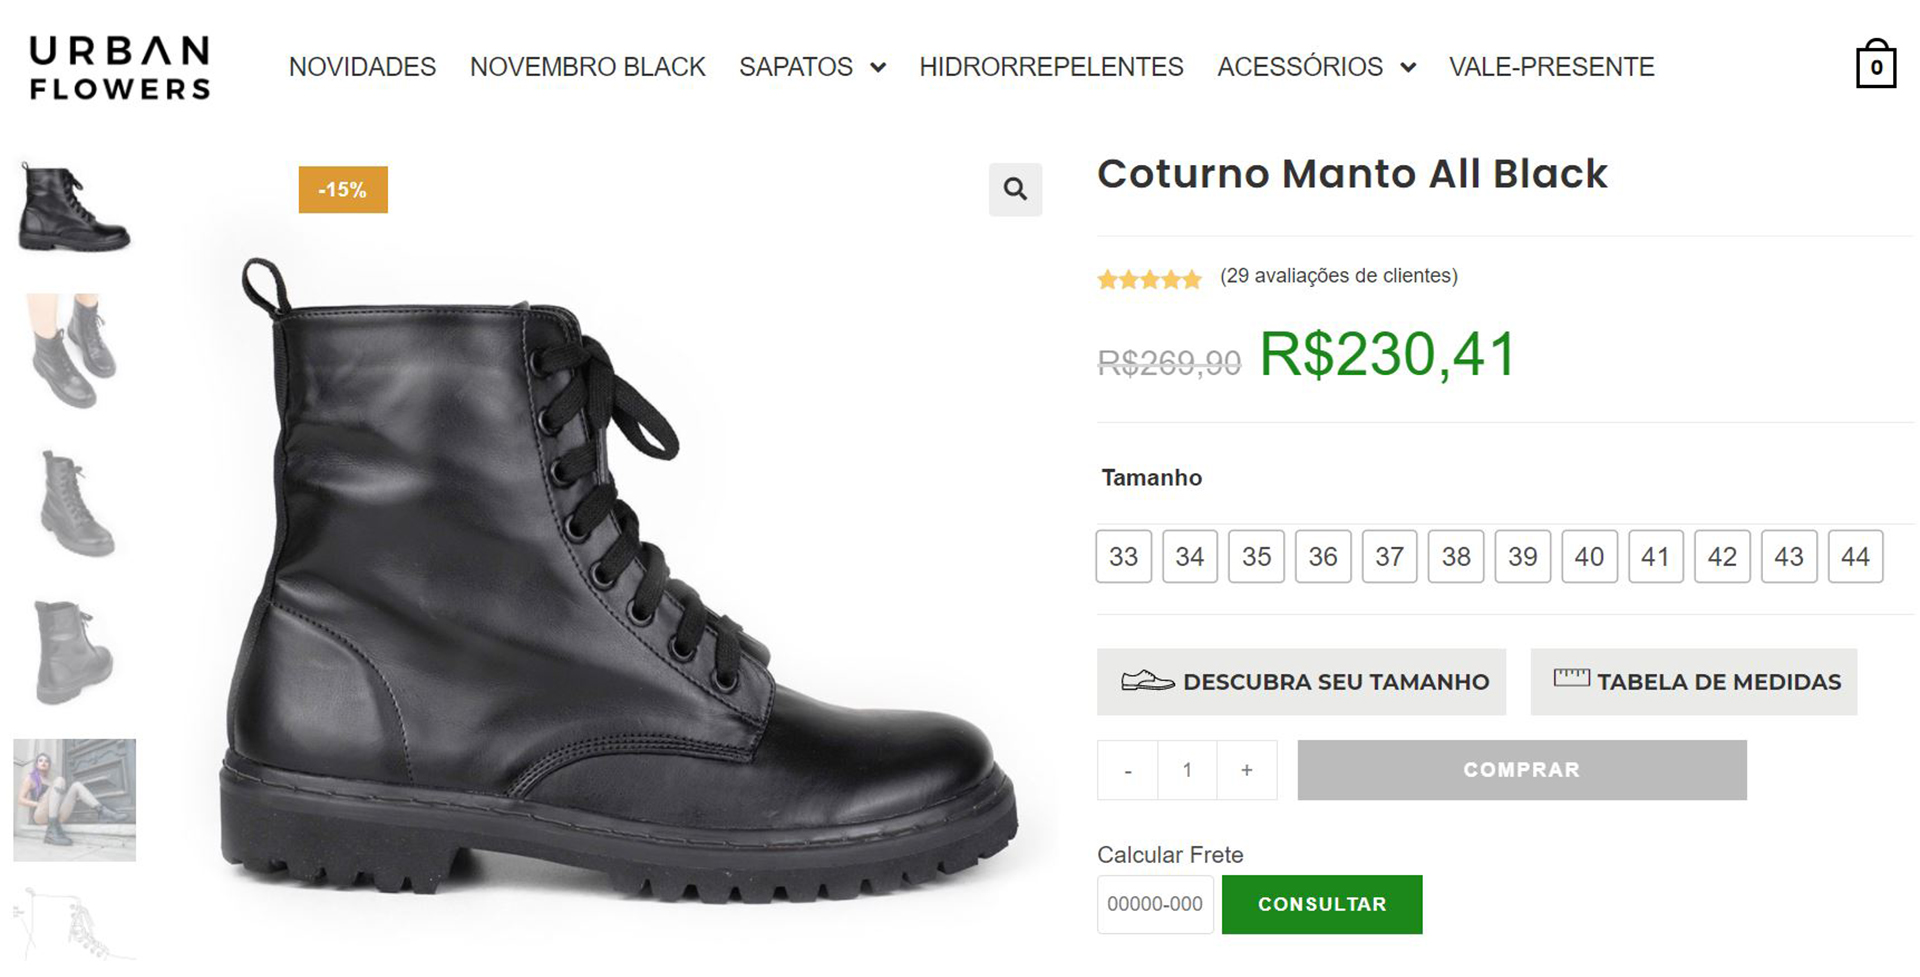
Task: Open the NOVIDADES menu item
Action: (x=362, y=67)
